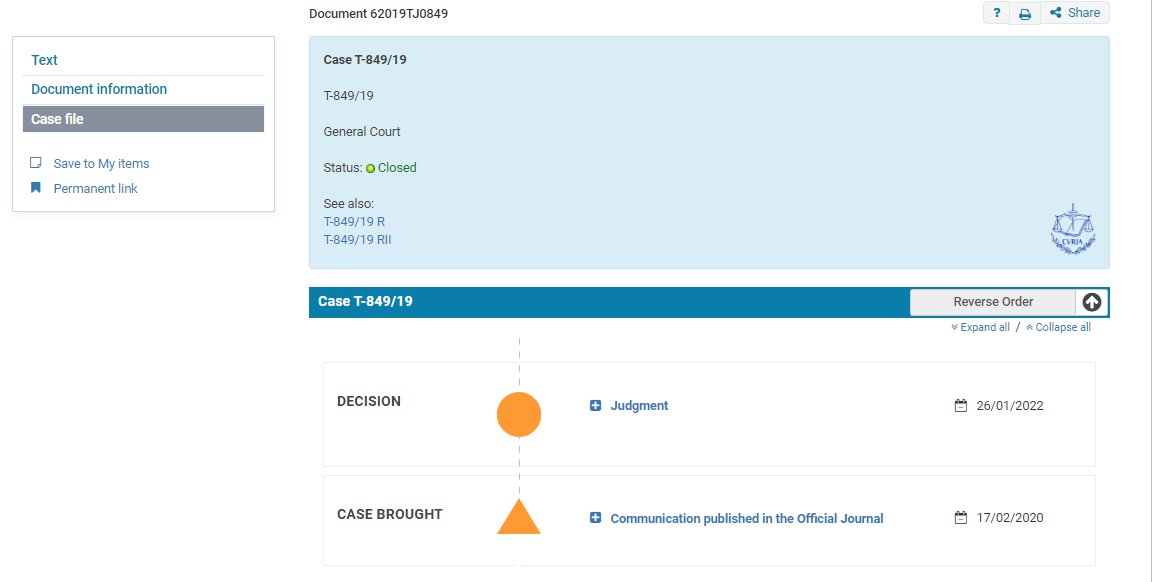Click the Case T-849/19 blue header bar title
The width and height of the screenshot is (1152, 582).
tap(365, 301)
